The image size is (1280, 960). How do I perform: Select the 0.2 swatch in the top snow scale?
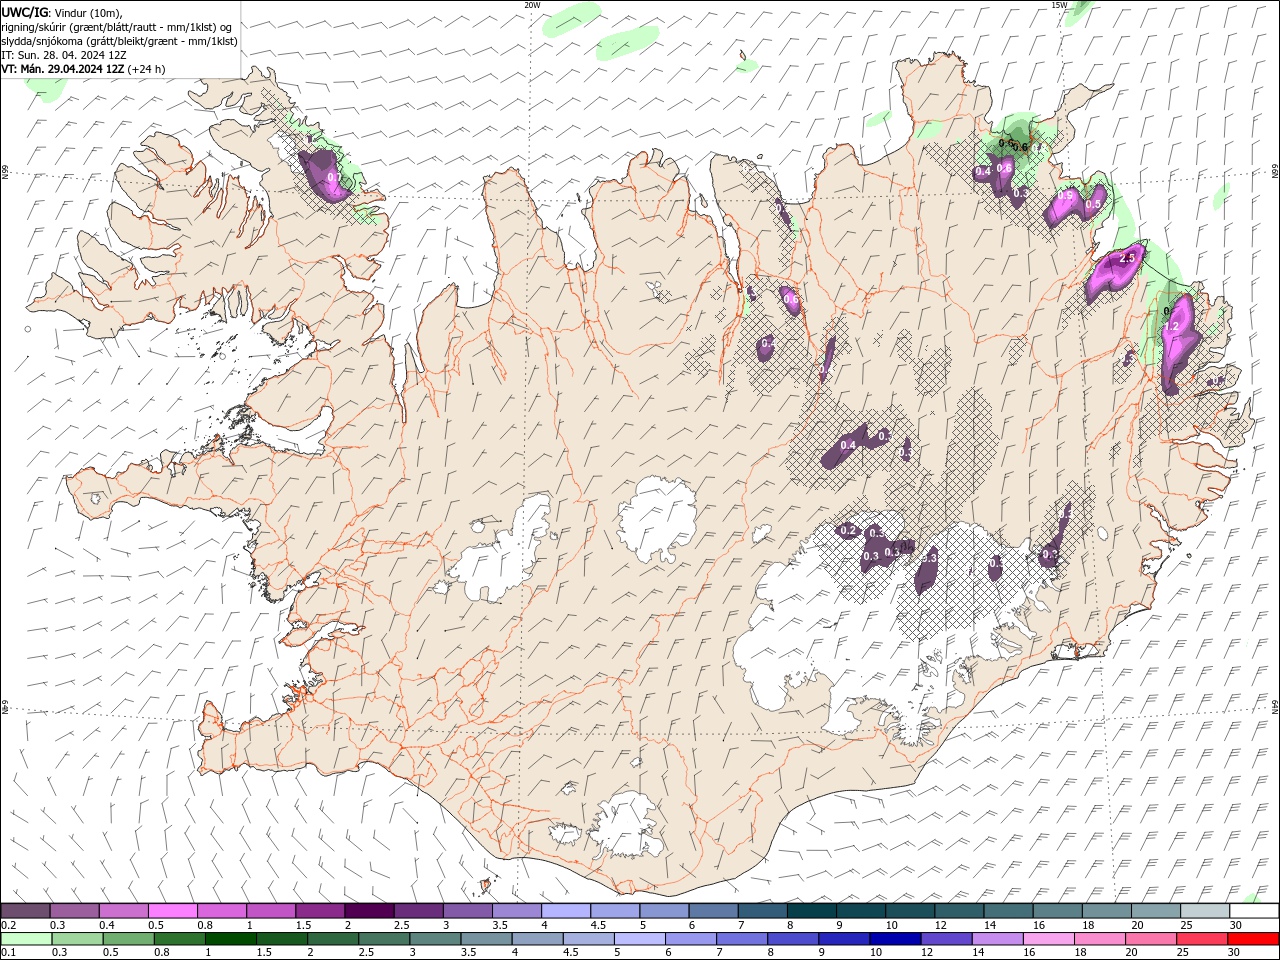[x=25, y=911]
